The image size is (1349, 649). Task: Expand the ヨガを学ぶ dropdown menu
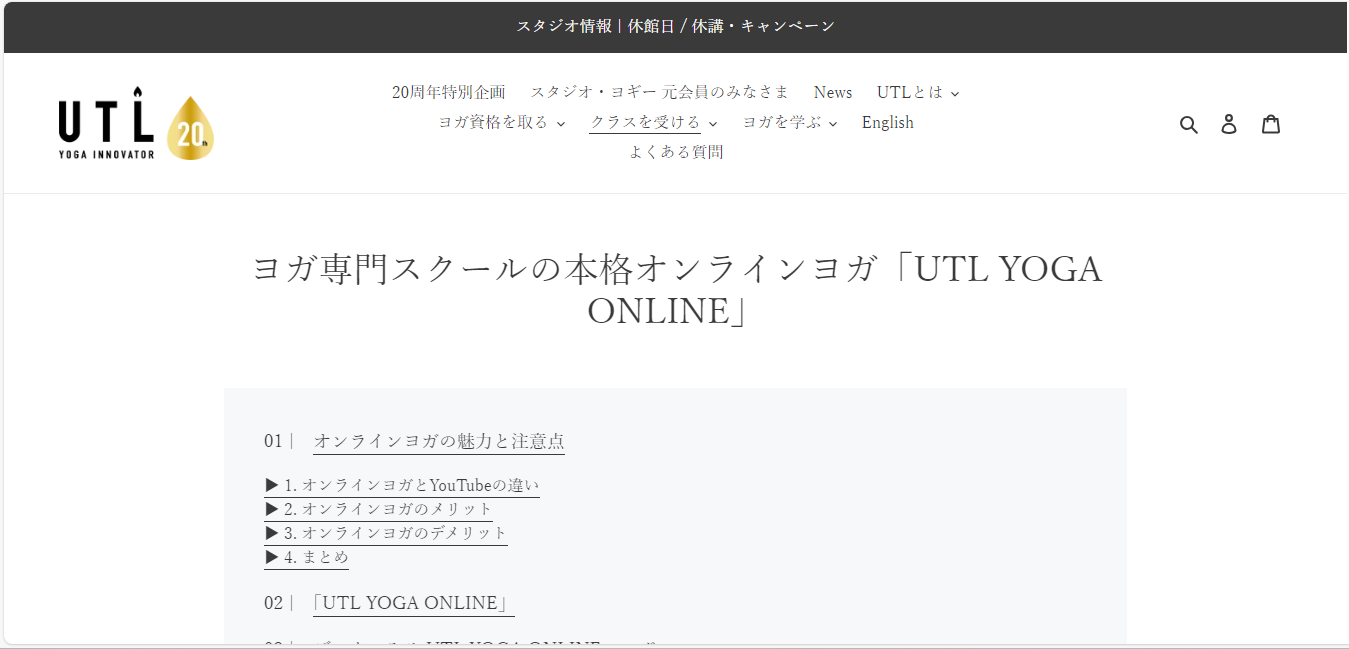[x=789, y=122]
